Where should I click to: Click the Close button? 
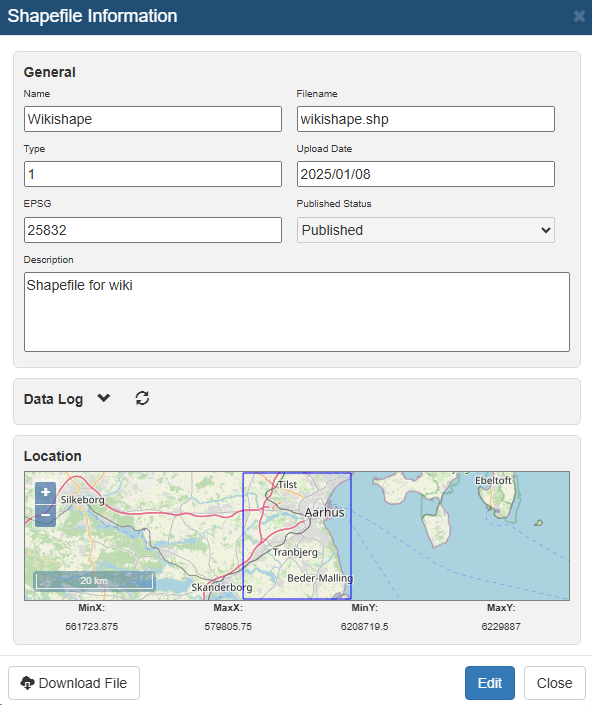[x=554, y=683]
